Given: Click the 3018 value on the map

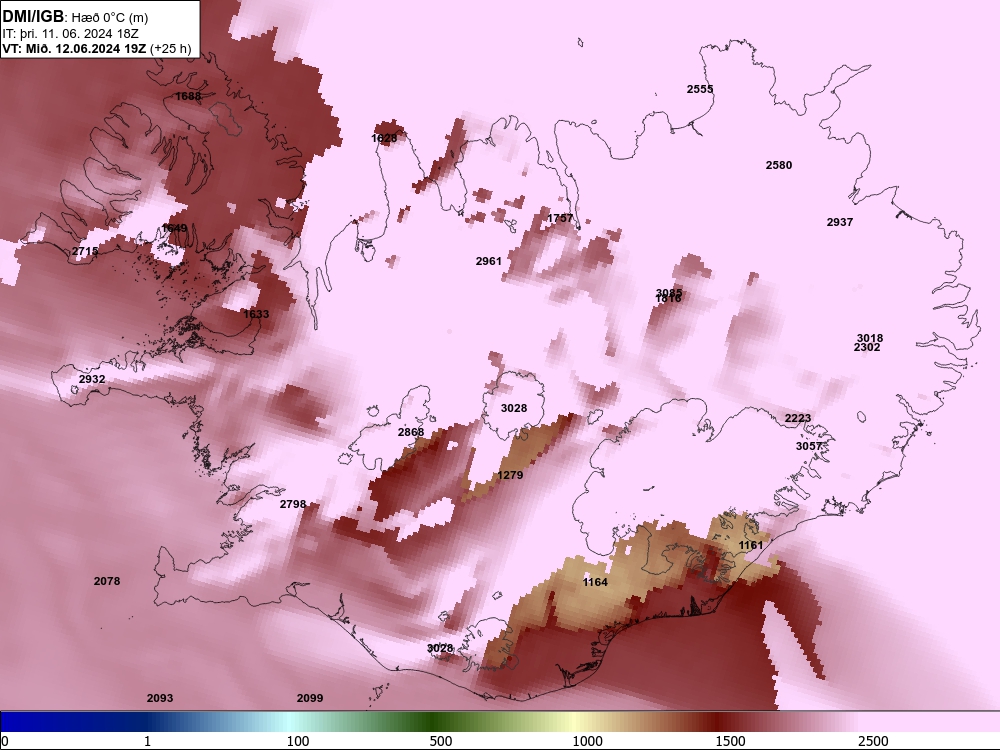Looking at the screenshot, I should pyautogui.click(x=869, y=338).
